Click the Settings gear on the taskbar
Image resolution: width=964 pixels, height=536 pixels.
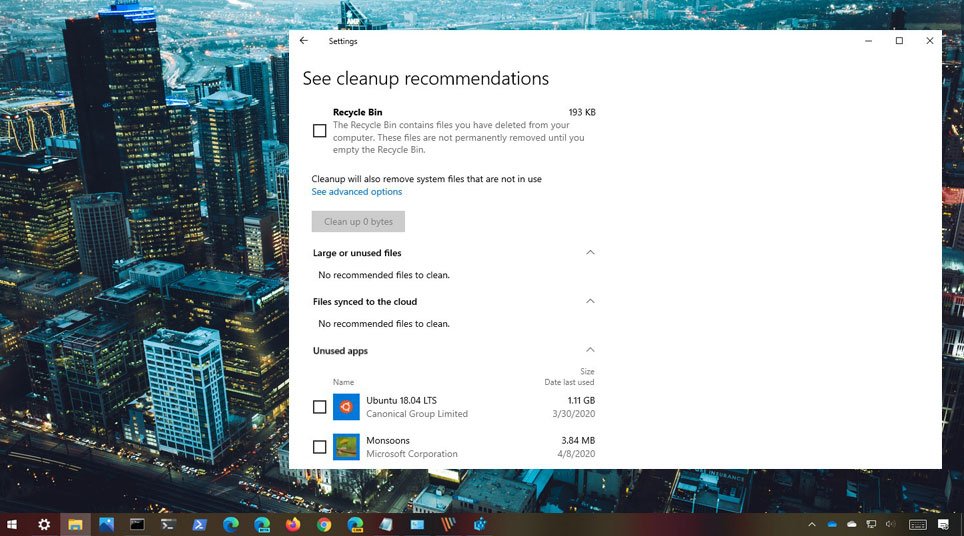[x=44, y=524]
